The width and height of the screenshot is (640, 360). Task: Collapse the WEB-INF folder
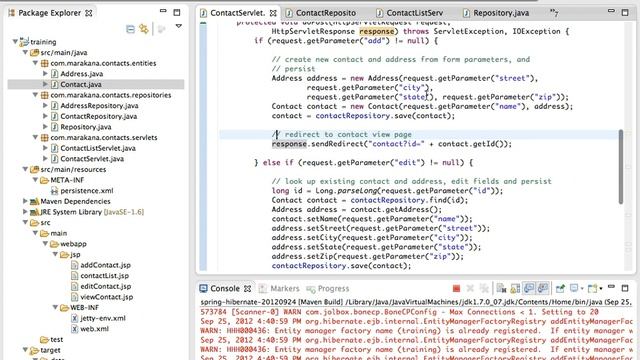[x=56, y=307]
